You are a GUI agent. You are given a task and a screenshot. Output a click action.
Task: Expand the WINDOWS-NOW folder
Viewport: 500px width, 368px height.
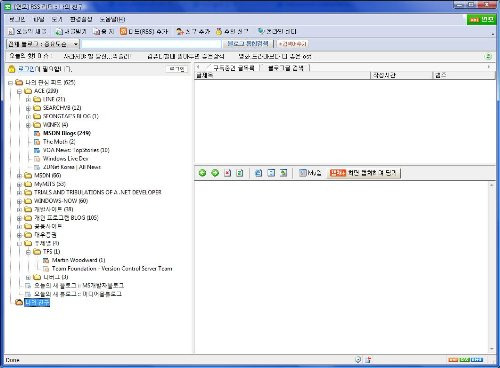[19, 201]
